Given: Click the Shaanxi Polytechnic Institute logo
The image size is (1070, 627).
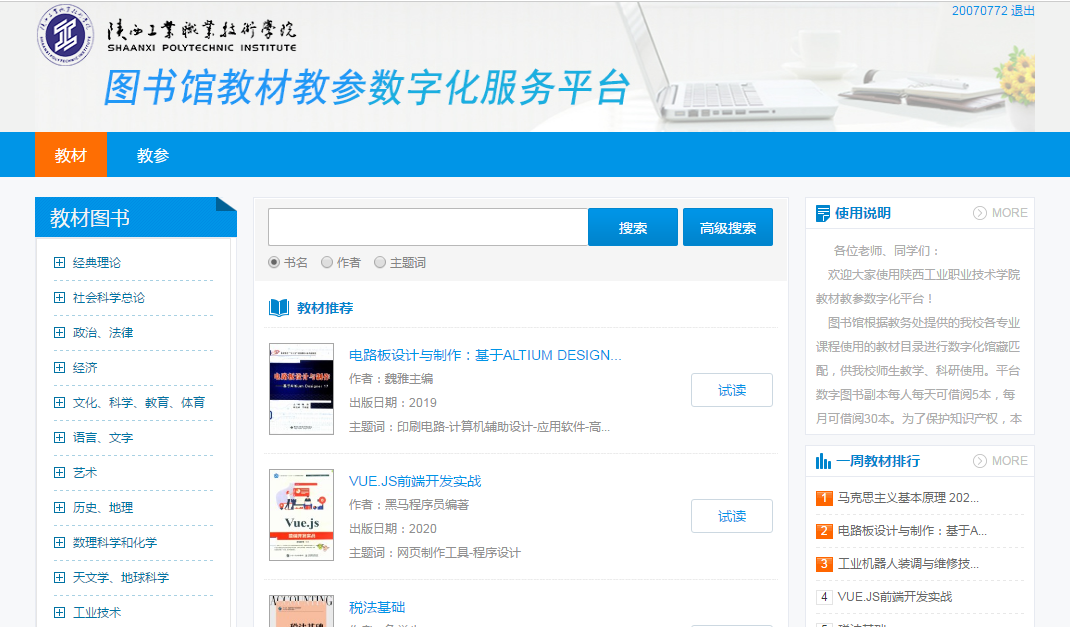Looking at the screenshot, I should 64,35.
